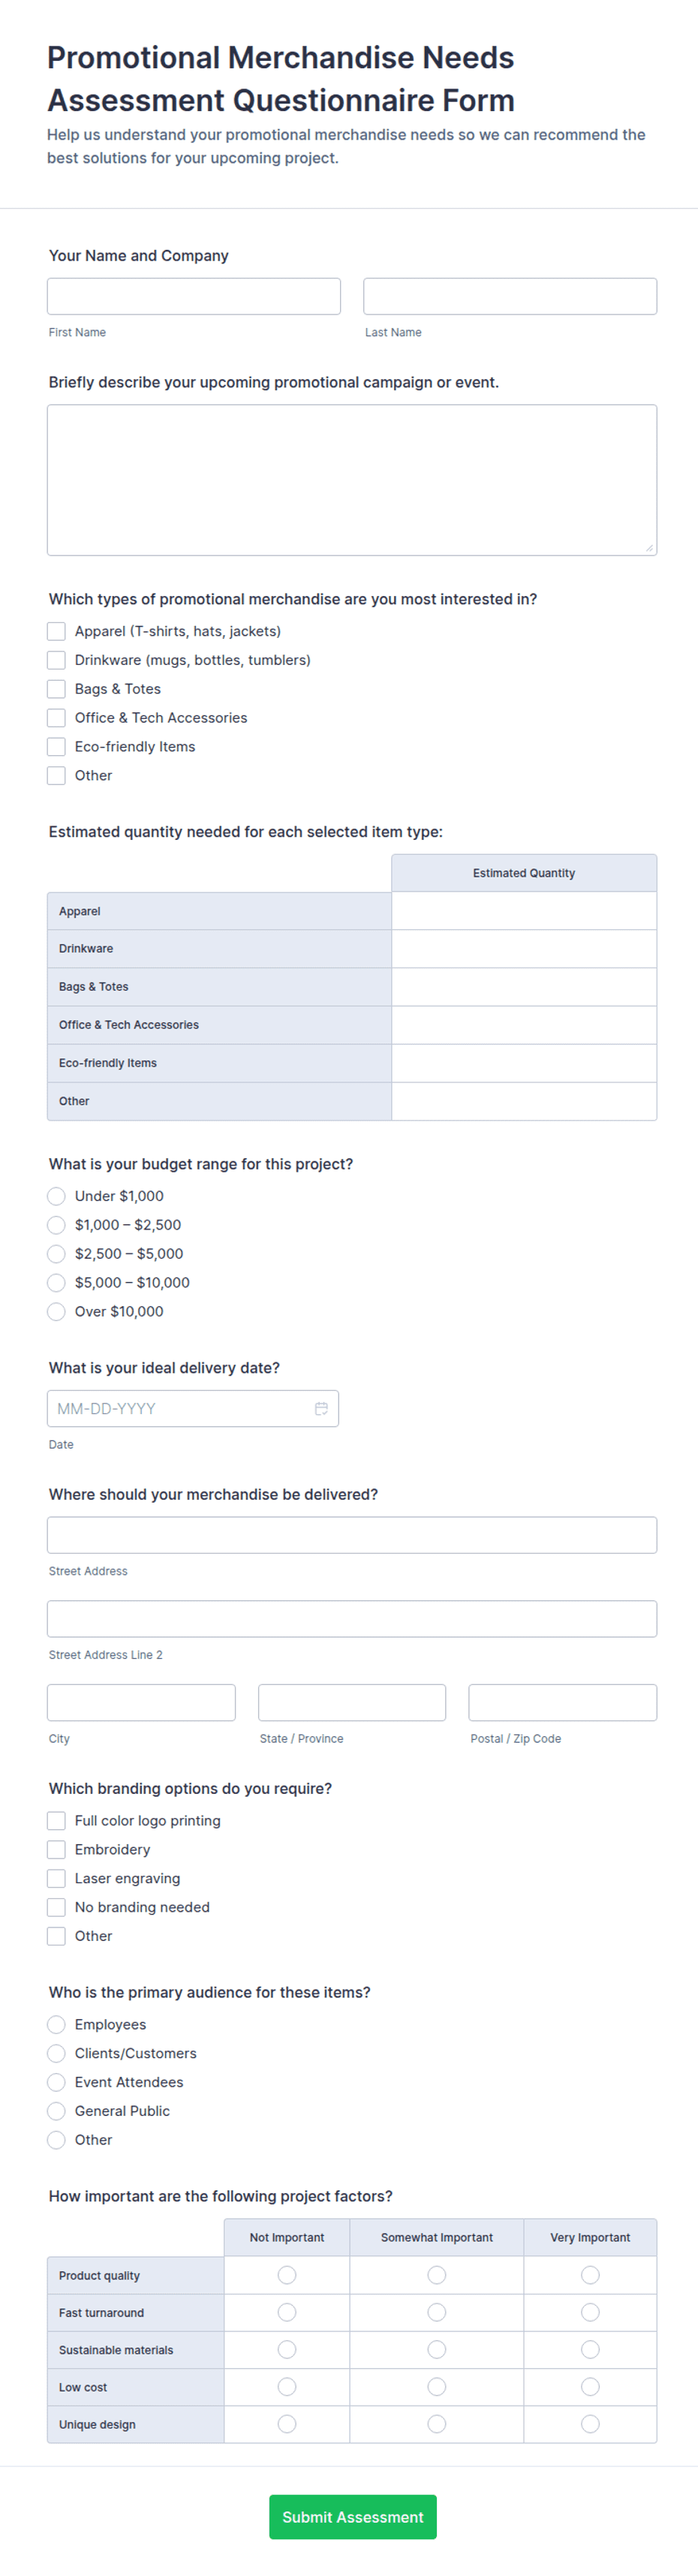
Task: Enable the Laser engraving branding option
Action: (56, 1878)
